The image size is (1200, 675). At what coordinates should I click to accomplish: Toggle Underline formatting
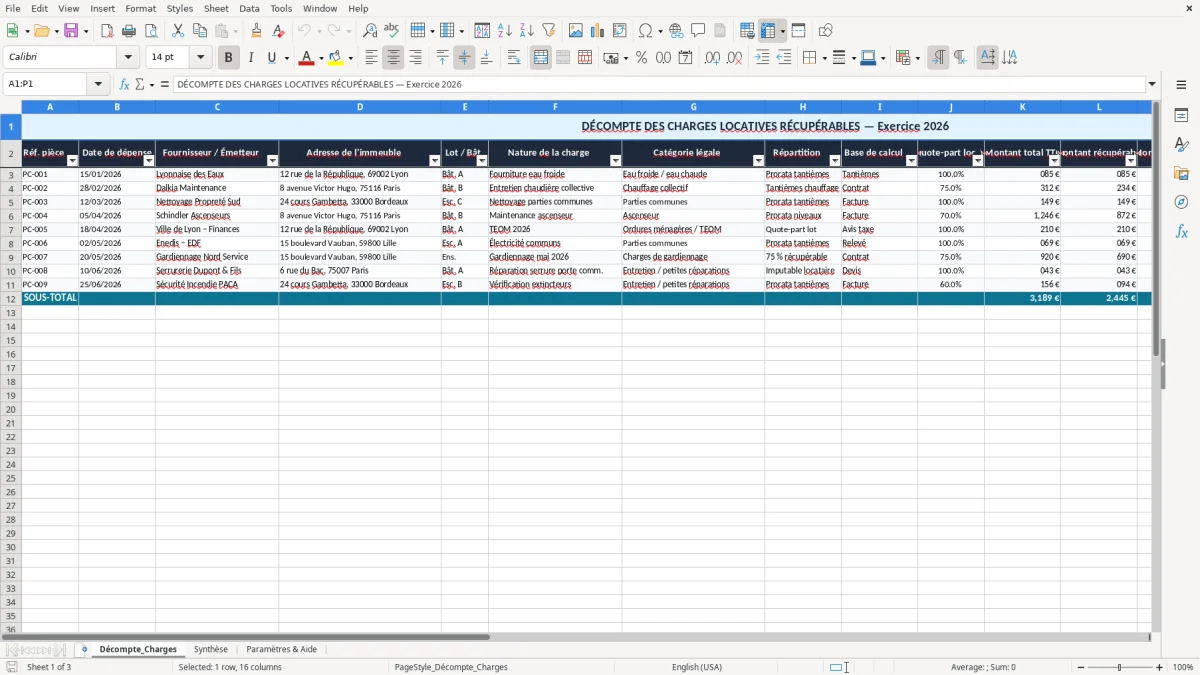click(272, 58)
